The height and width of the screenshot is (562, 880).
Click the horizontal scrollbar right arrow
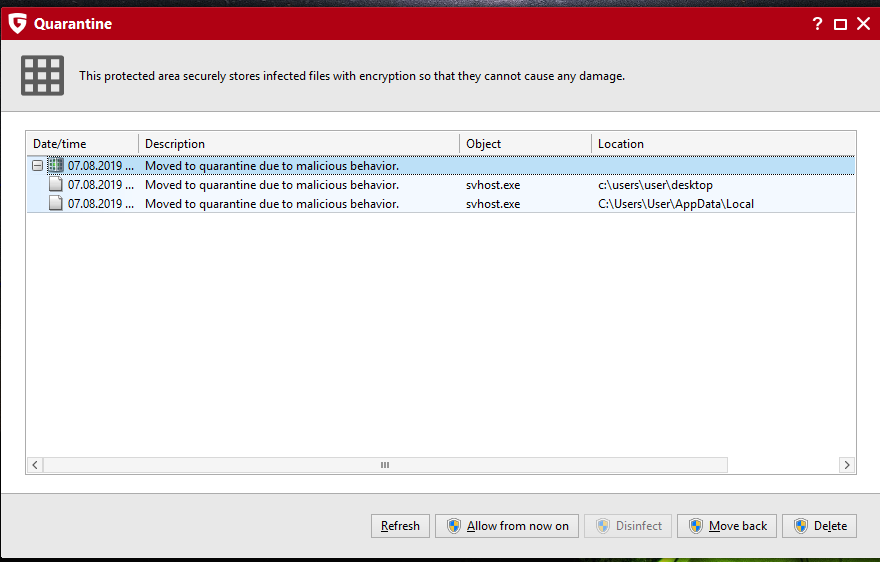coord(847,465)
